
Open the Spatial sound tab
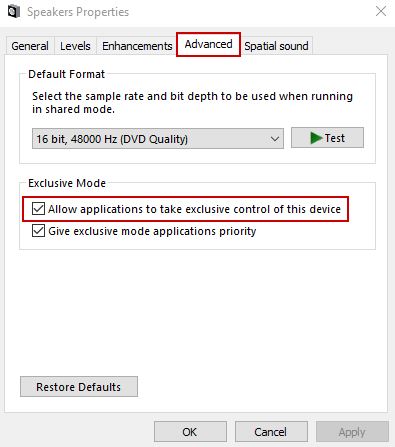click(x=276, y=46)
